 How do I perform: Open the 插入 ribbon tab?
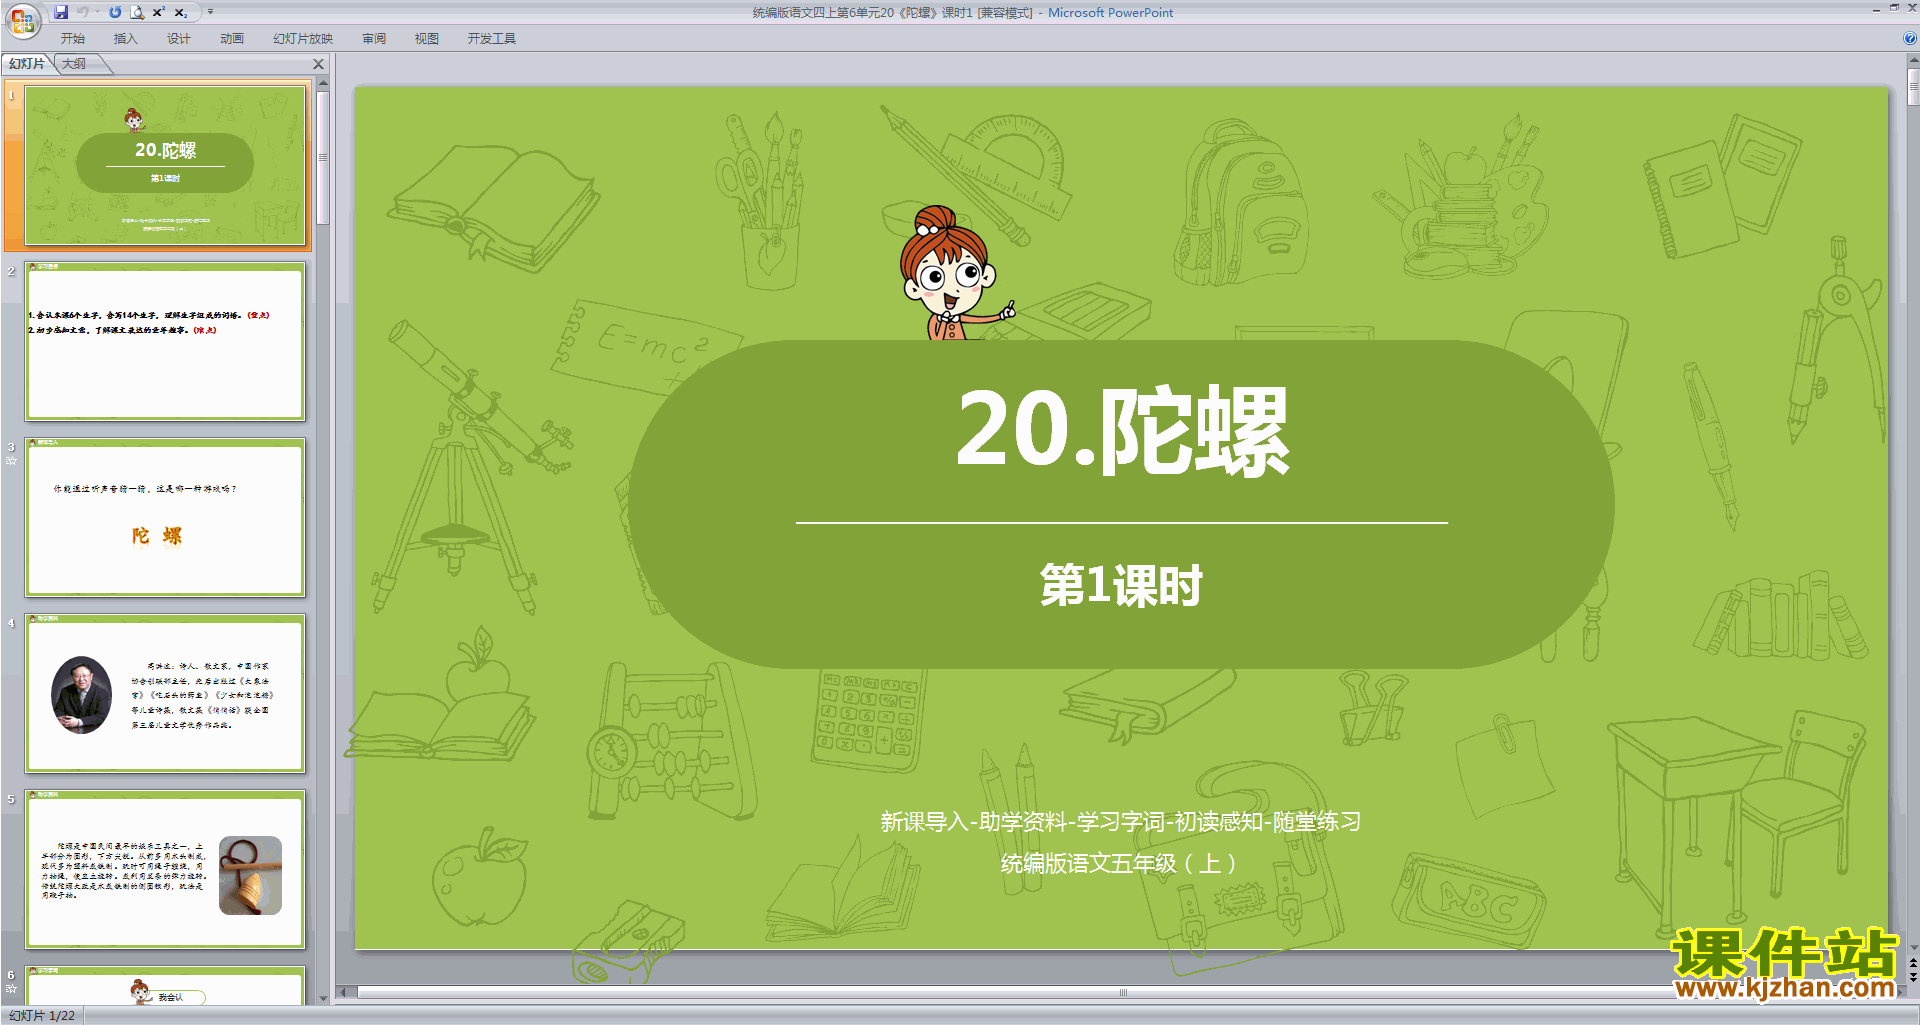coord(125,38)
